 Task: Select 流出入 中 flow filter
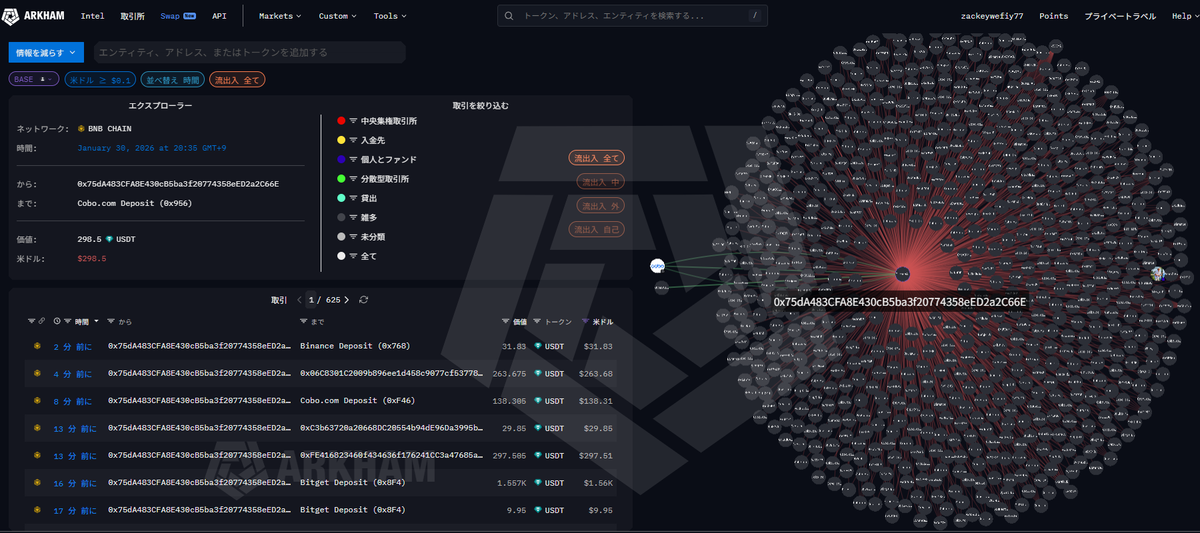[x=602, y=182]
